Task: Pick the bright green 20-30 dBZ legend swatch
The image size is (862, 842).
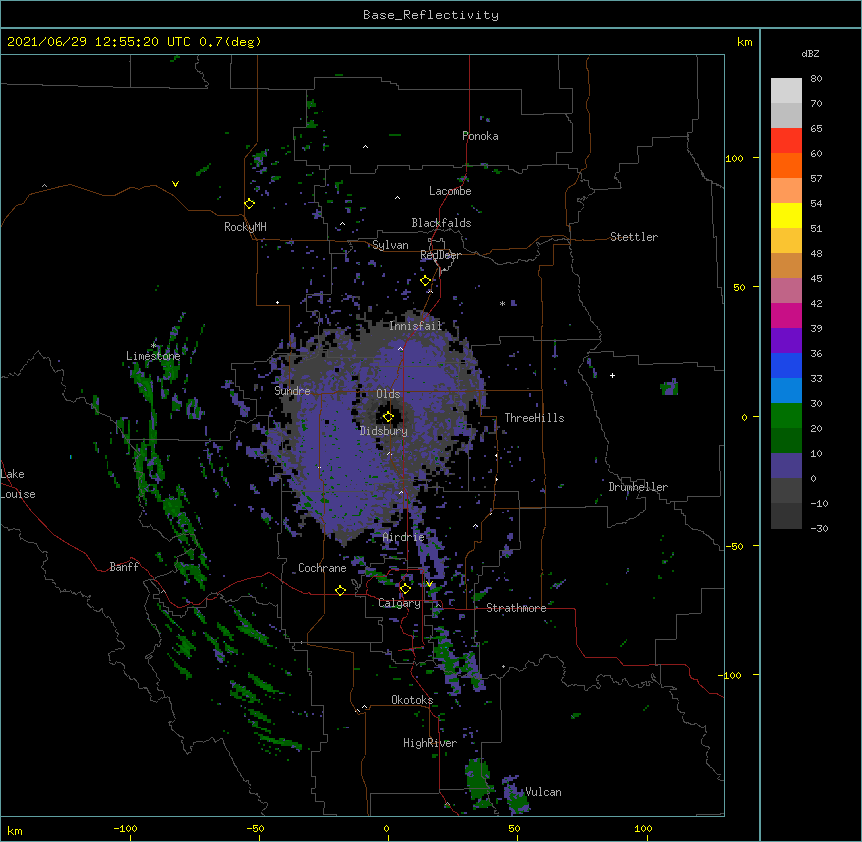Action: click(x=786, y=415)
